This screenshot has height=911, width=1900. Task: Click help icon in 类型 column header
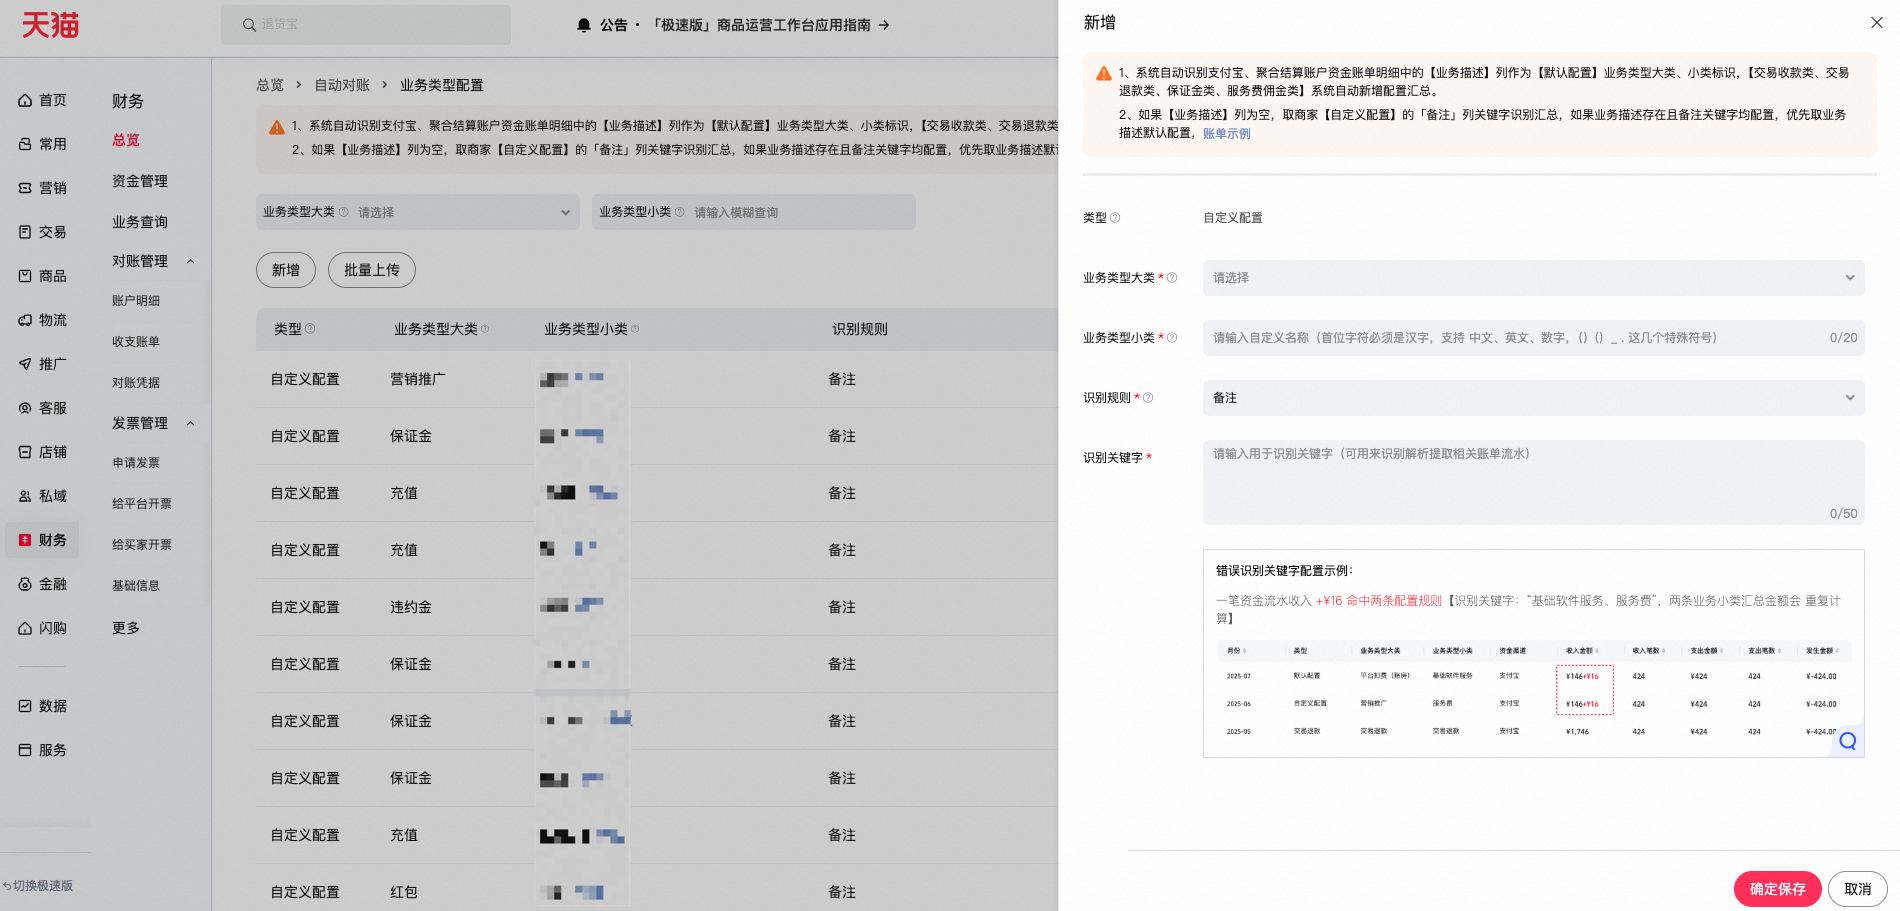click(310, 329)
